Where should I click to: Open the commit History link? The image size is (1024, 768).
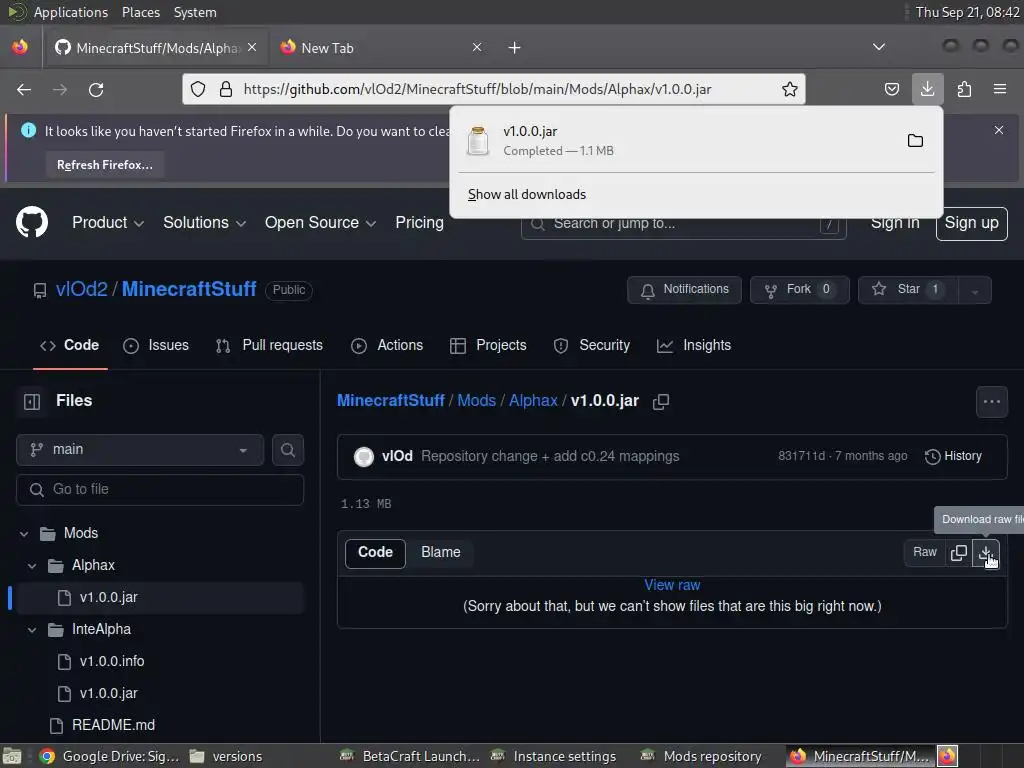(953, 456)
